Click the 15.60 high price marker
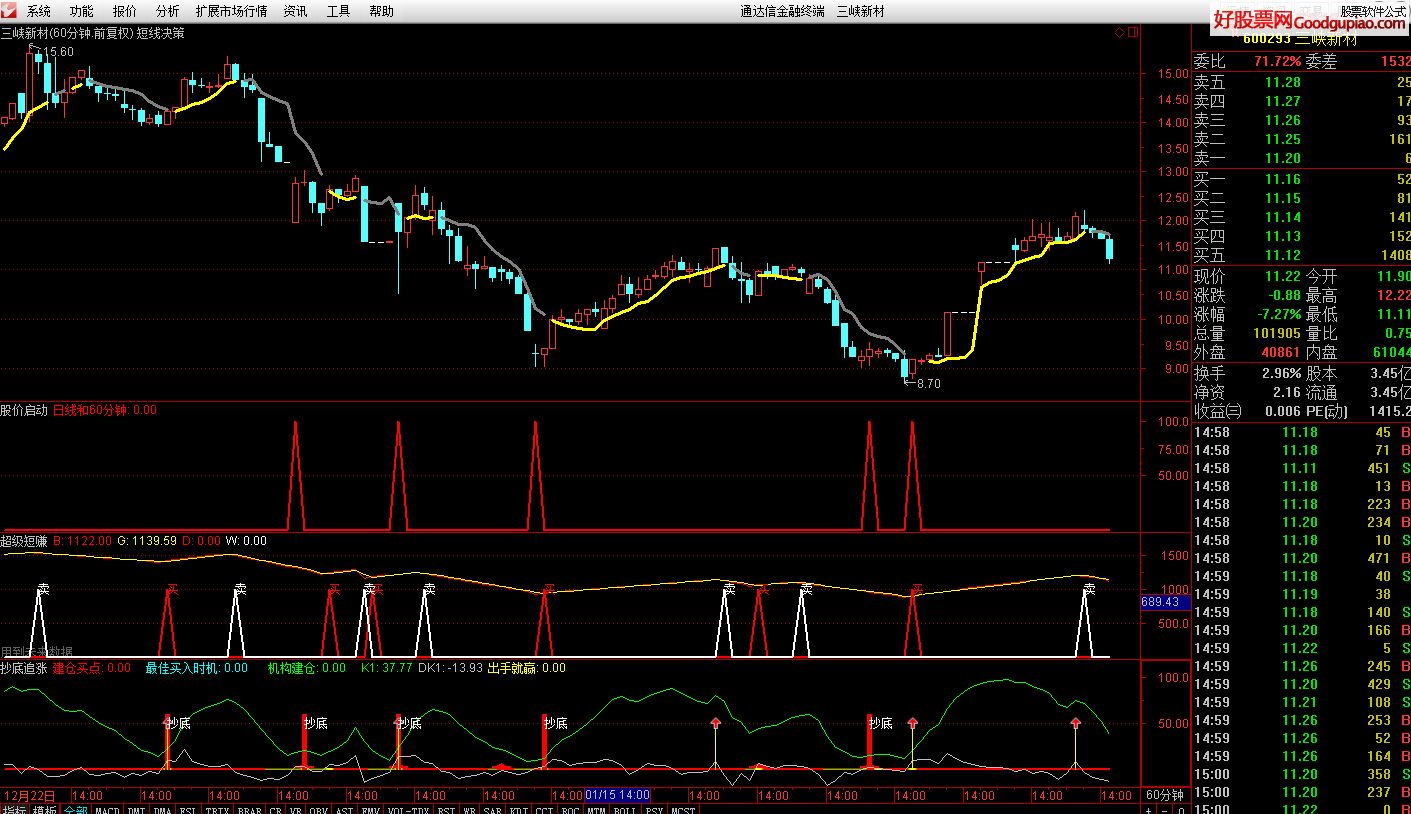Image resolution: width=1411 pixels, height=814 pixels. [x=58, y=52]
